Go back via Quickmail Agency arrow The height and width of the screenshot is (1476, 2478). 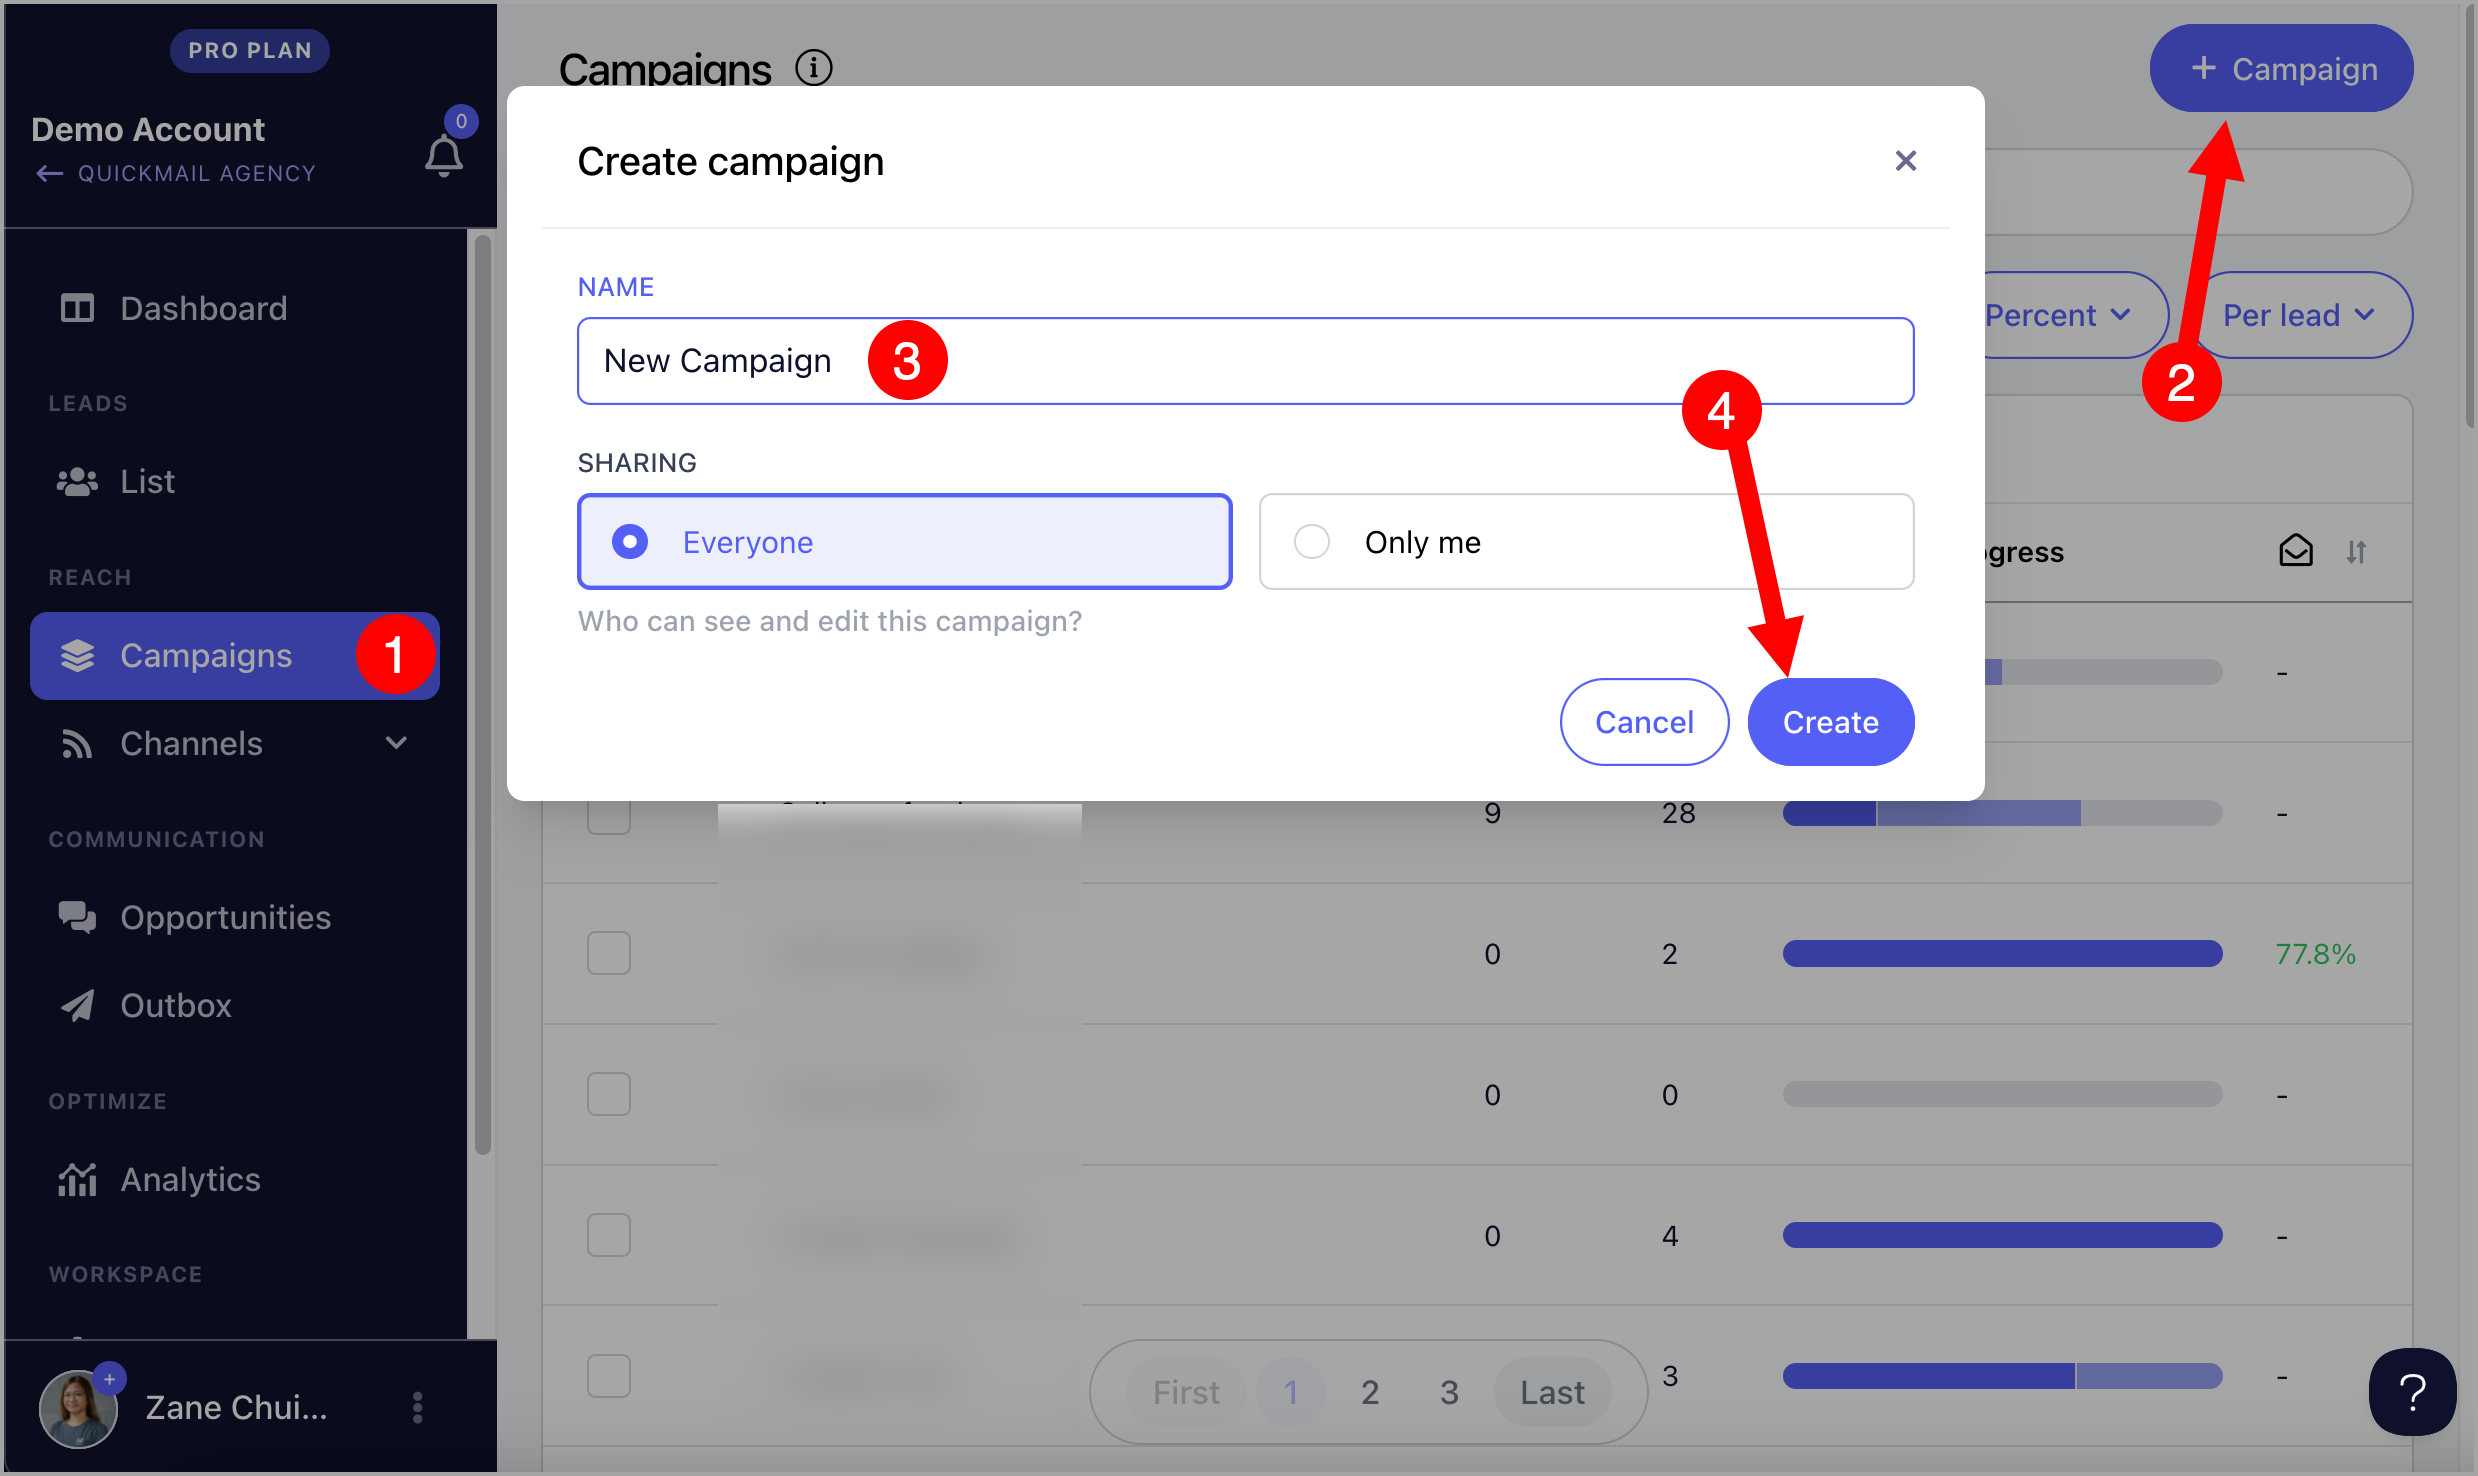click(50, 174)
